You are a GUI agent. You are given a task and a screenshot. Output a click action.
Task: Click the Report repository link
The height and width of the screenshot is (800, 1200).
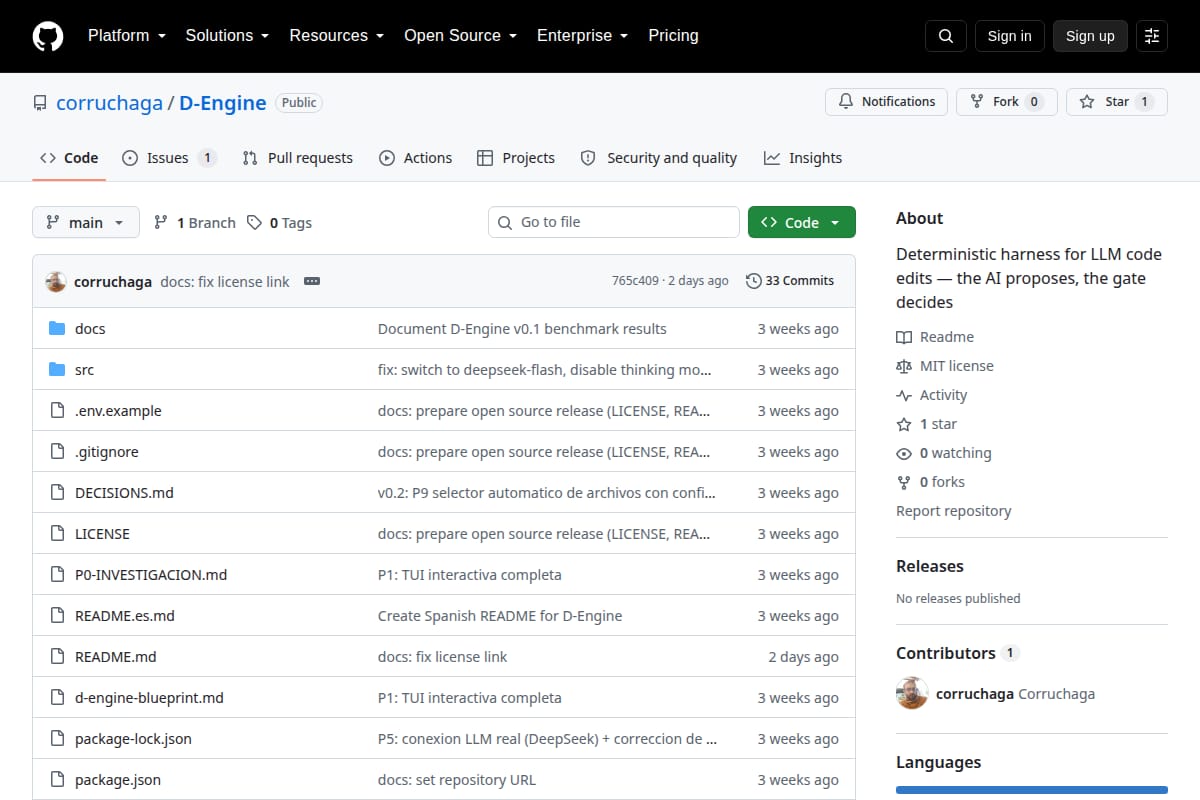coord(954,511)
